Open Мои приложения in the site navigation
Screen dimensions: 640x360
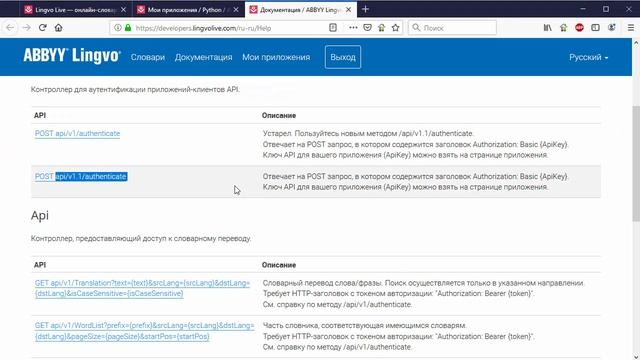coord(276,57)
